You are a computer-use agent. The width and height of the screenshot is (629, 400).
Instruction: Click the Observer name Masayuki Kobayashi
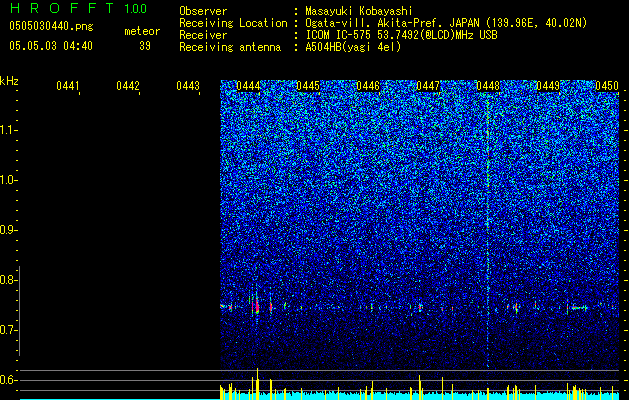pos(359,11)
